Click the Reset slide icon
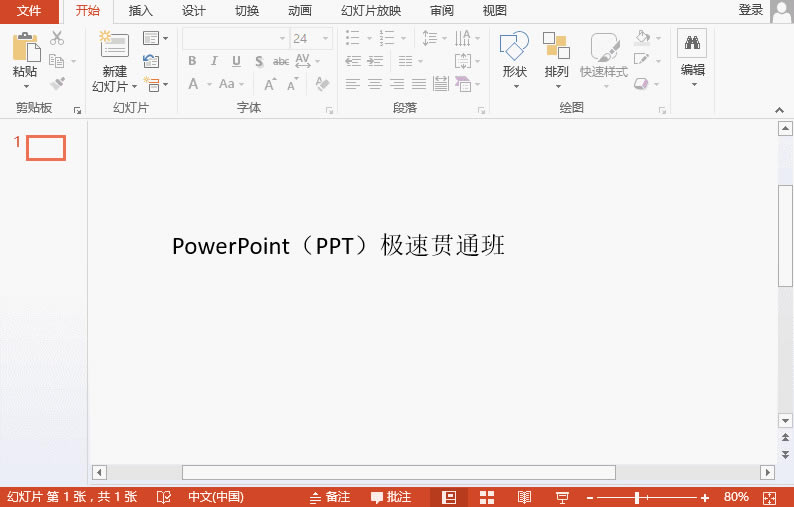794x507 pixels. point(151,61)
